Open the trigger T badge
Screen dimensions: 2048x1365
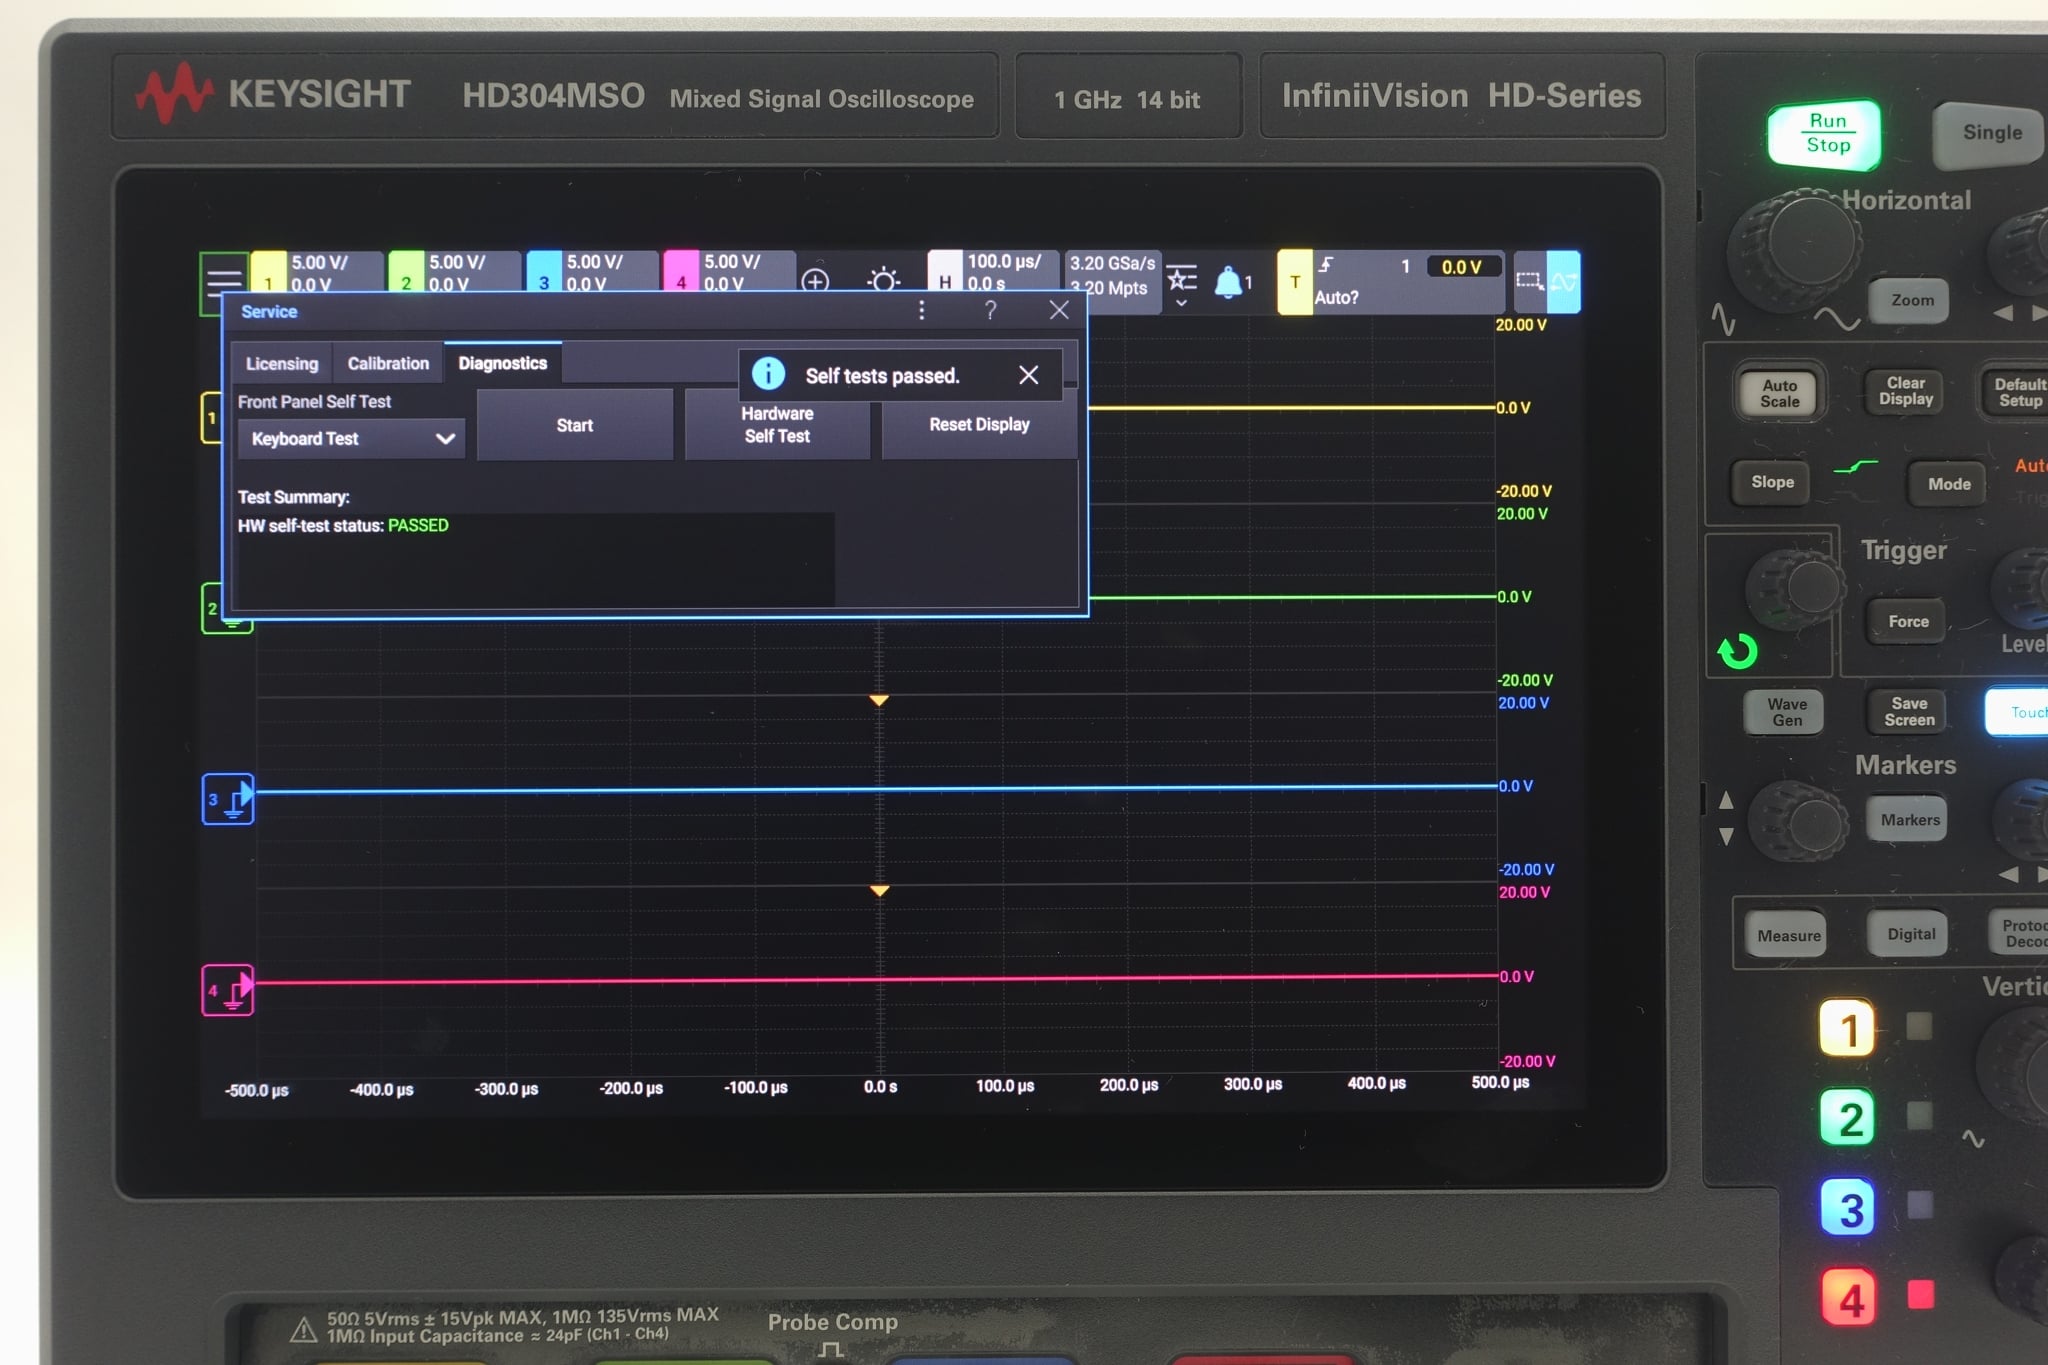1295,282
